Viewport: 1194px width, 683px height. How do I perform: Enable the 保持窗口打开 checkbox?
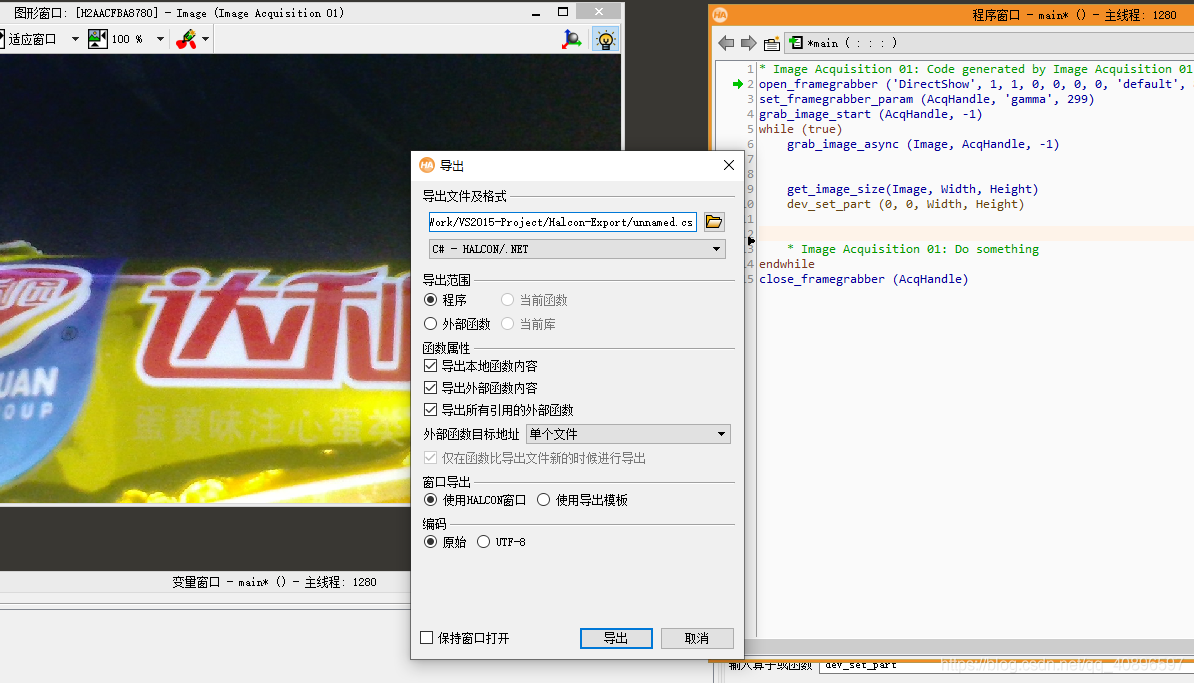pyautogui.click(x=427, y=638)
